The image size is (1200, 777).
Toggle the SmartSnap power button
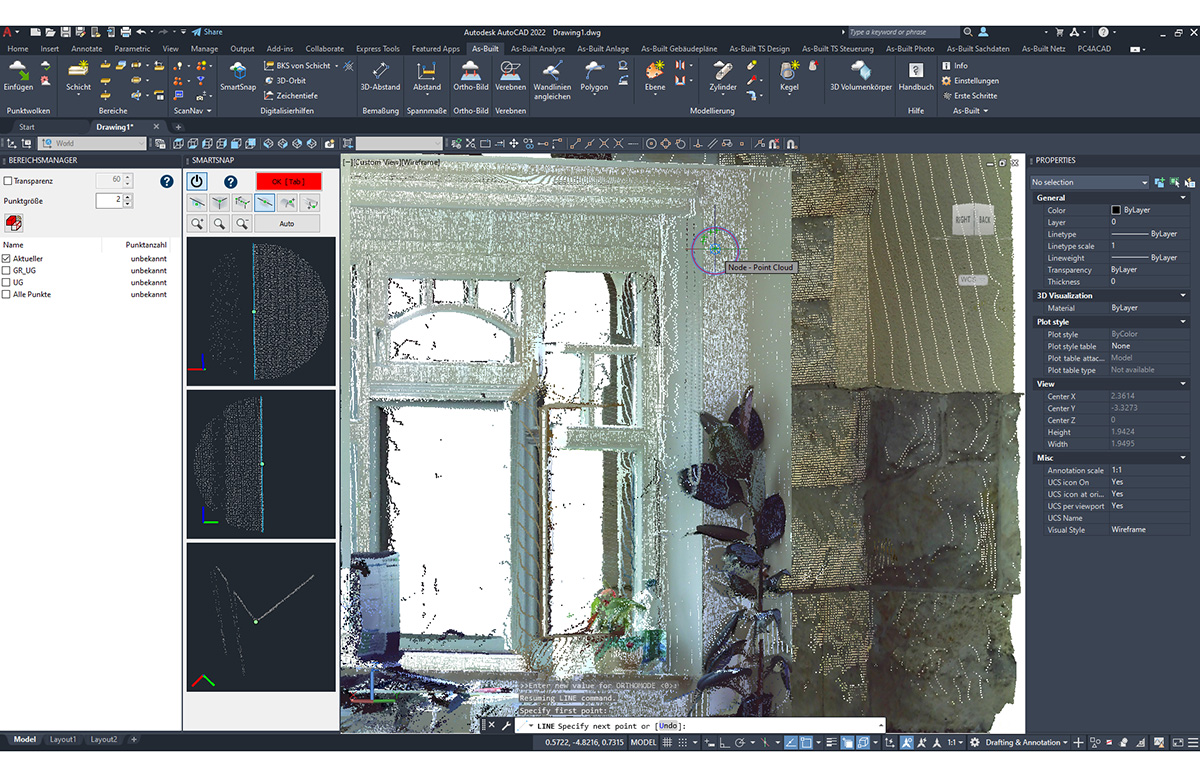[x=196, y=181]
